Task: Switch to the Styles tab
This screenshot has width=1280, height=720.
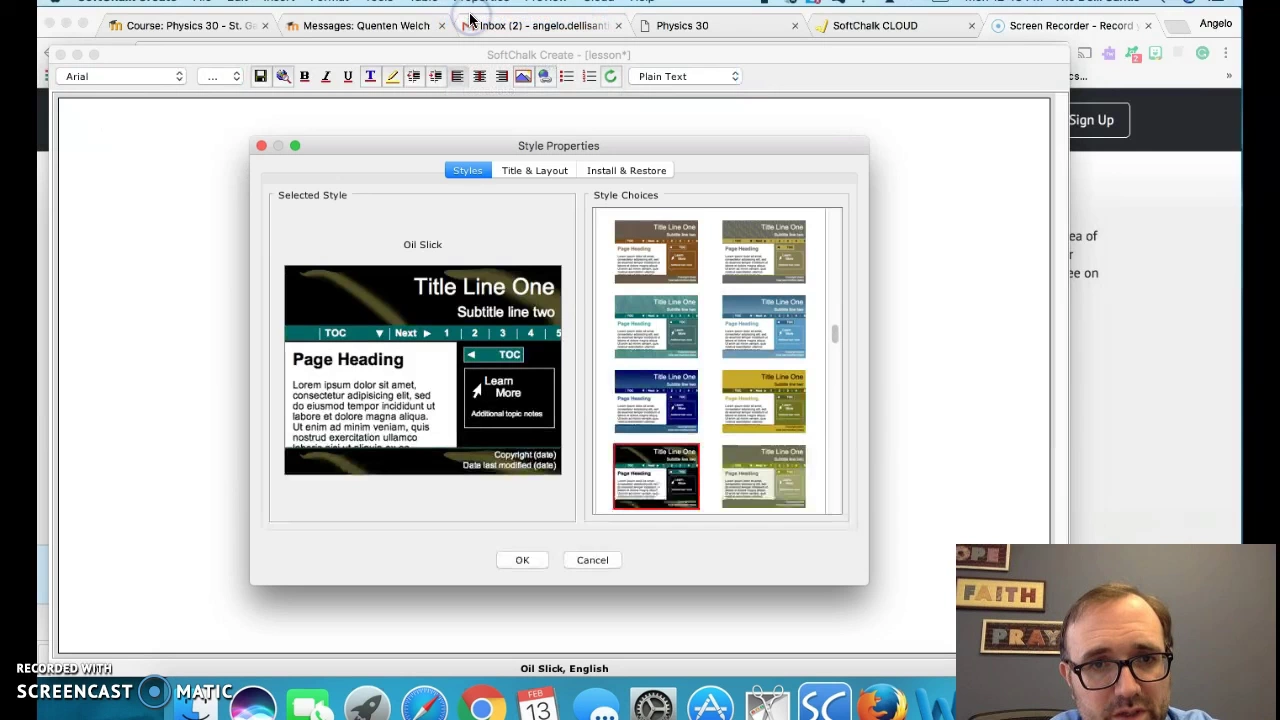Action: 467,171
